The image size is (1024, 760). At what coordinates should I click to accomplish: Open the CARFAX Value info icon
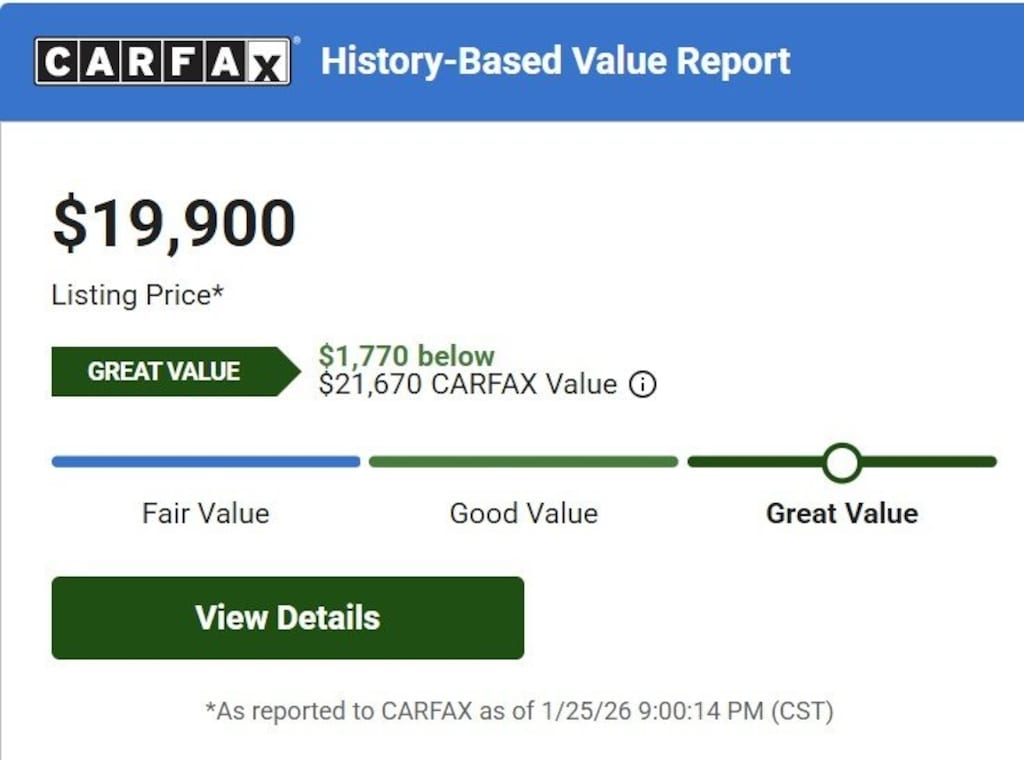(643, 384)
